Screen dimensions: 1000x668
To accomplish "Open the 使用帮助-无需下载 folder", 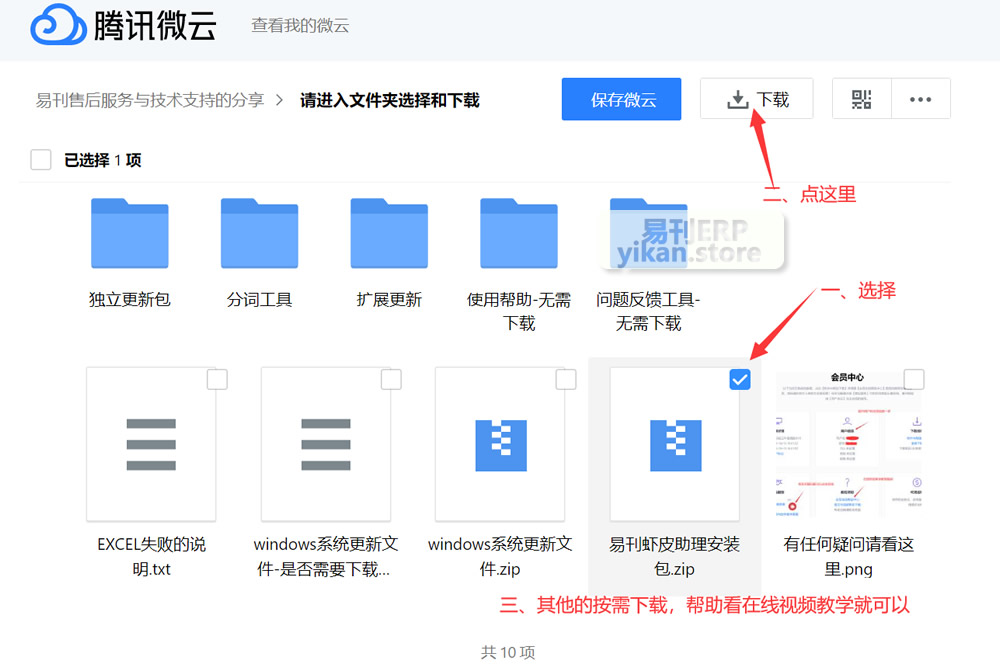I will (518, 234).
